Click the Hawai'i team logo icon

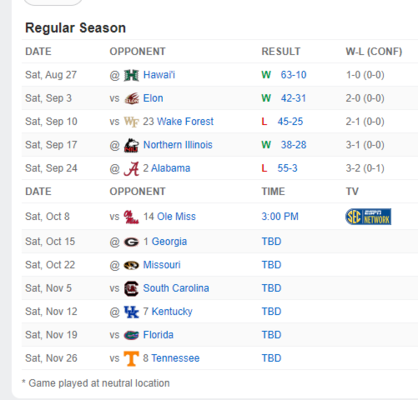point(131,75)
